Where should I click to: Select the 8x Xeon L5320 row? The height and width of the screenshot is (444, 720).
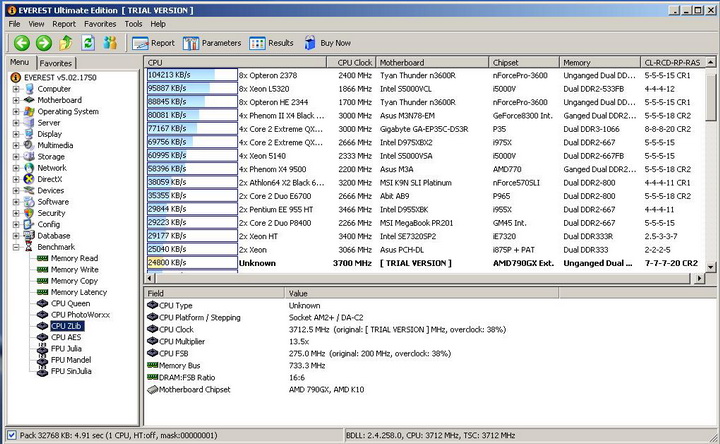pos(425,89)
